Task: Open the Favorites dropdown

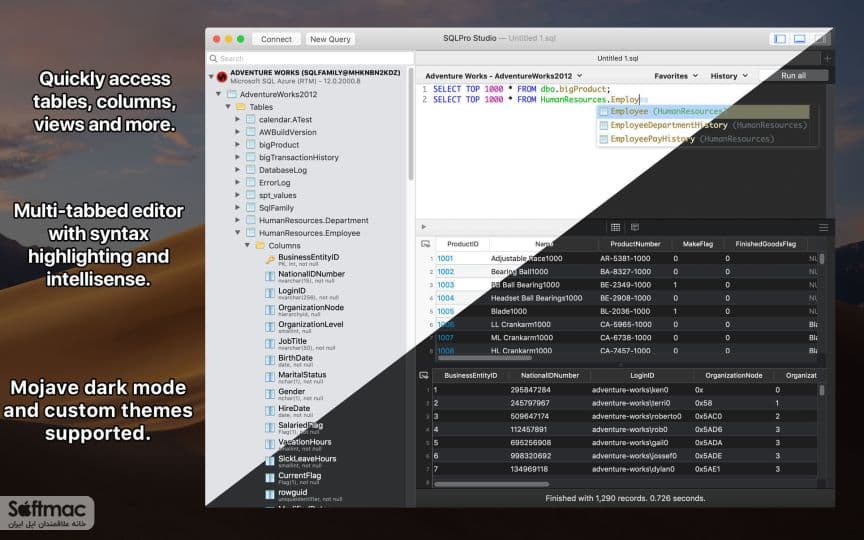Action: 676,75
